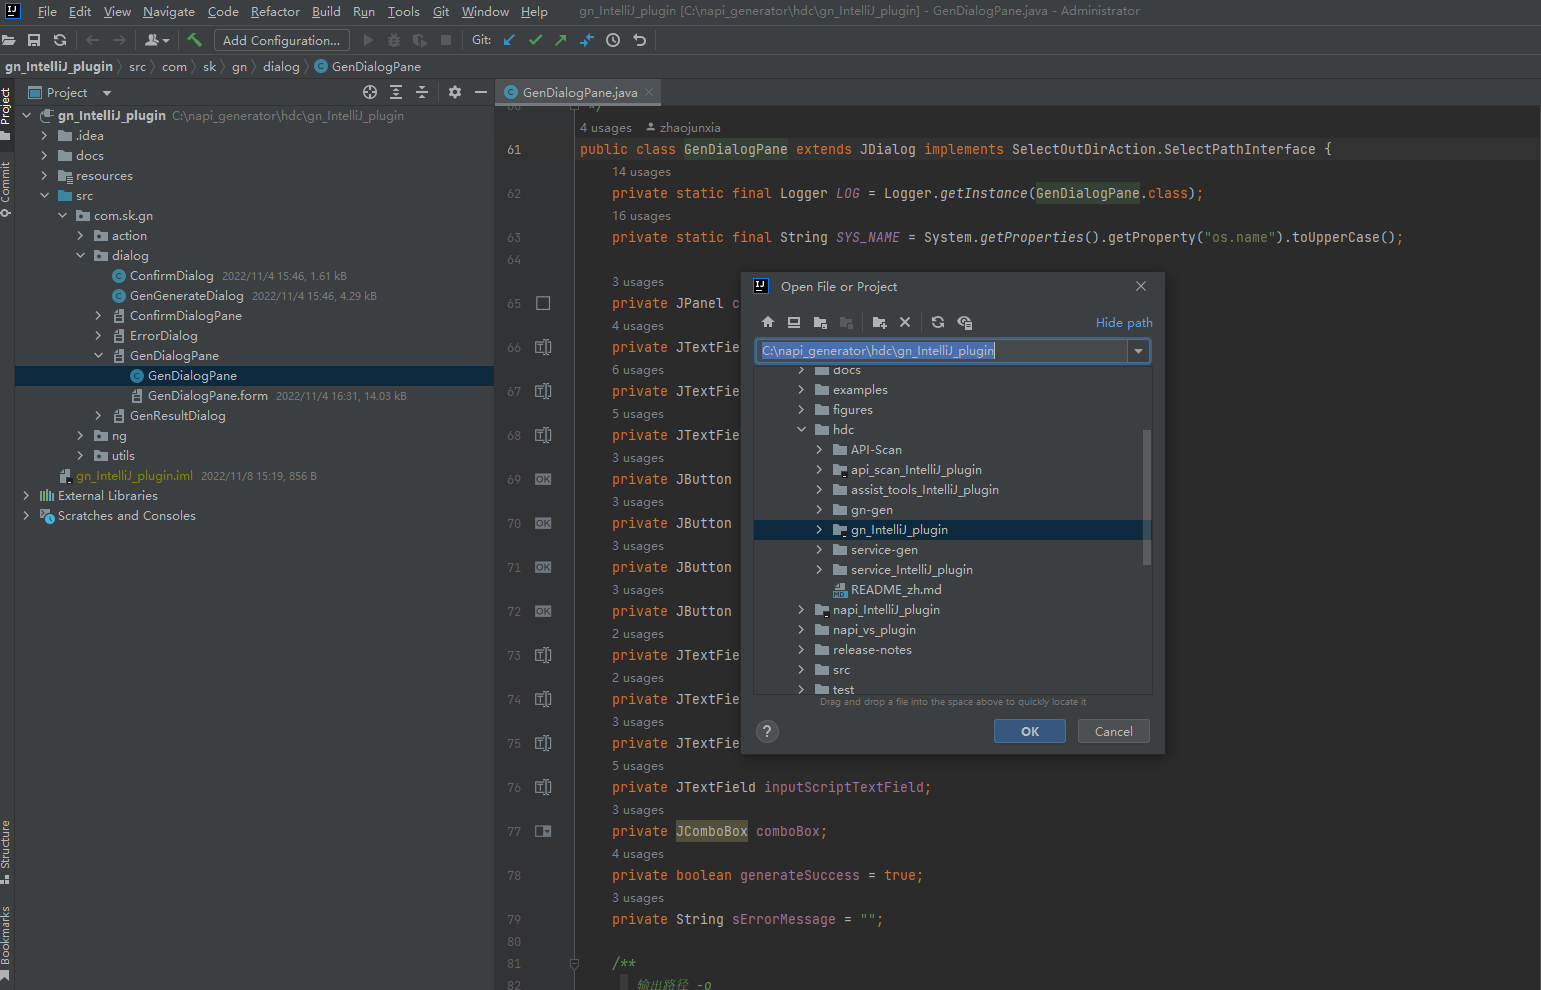
Task: Click the Desktop directory icon in dialog
Action: [794, 322]
